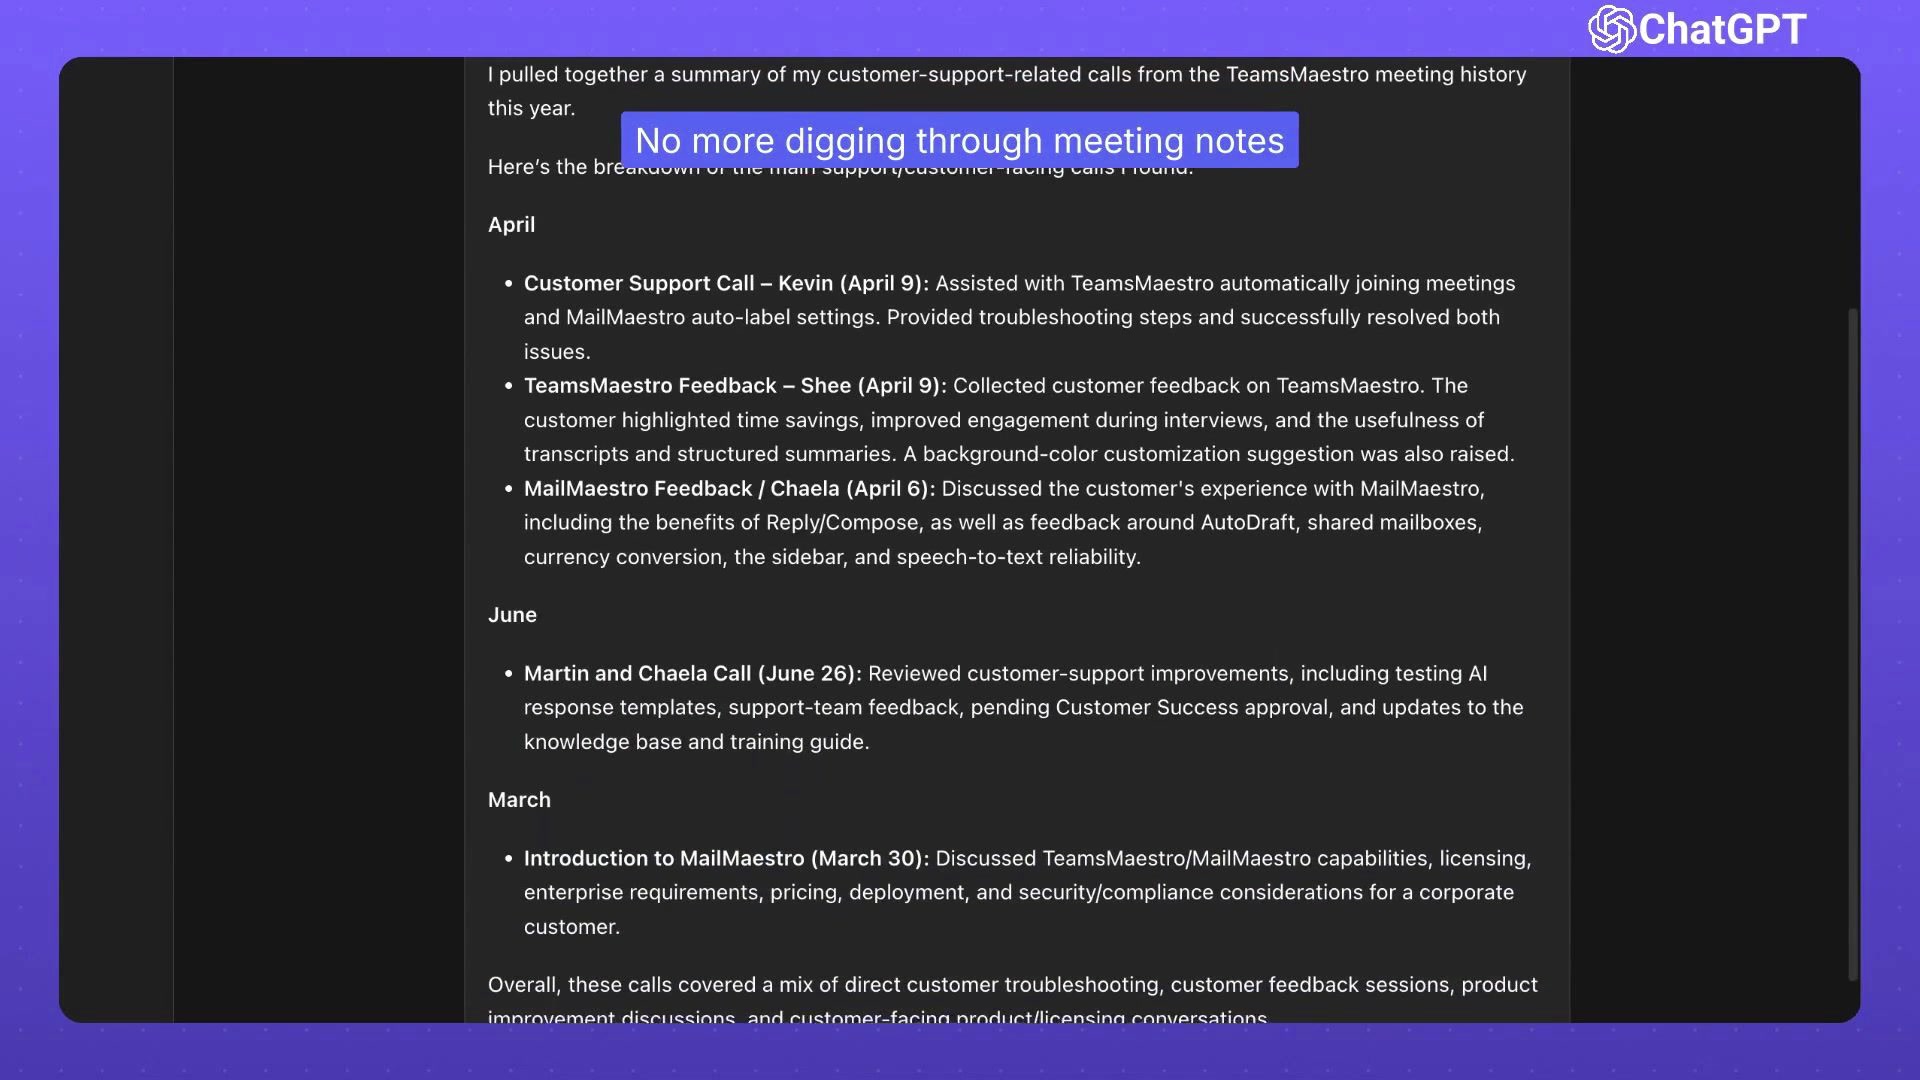
Task: Select "MailMaestro Feedback / Chaela (April 6):" text
Action: coord(729,489)
